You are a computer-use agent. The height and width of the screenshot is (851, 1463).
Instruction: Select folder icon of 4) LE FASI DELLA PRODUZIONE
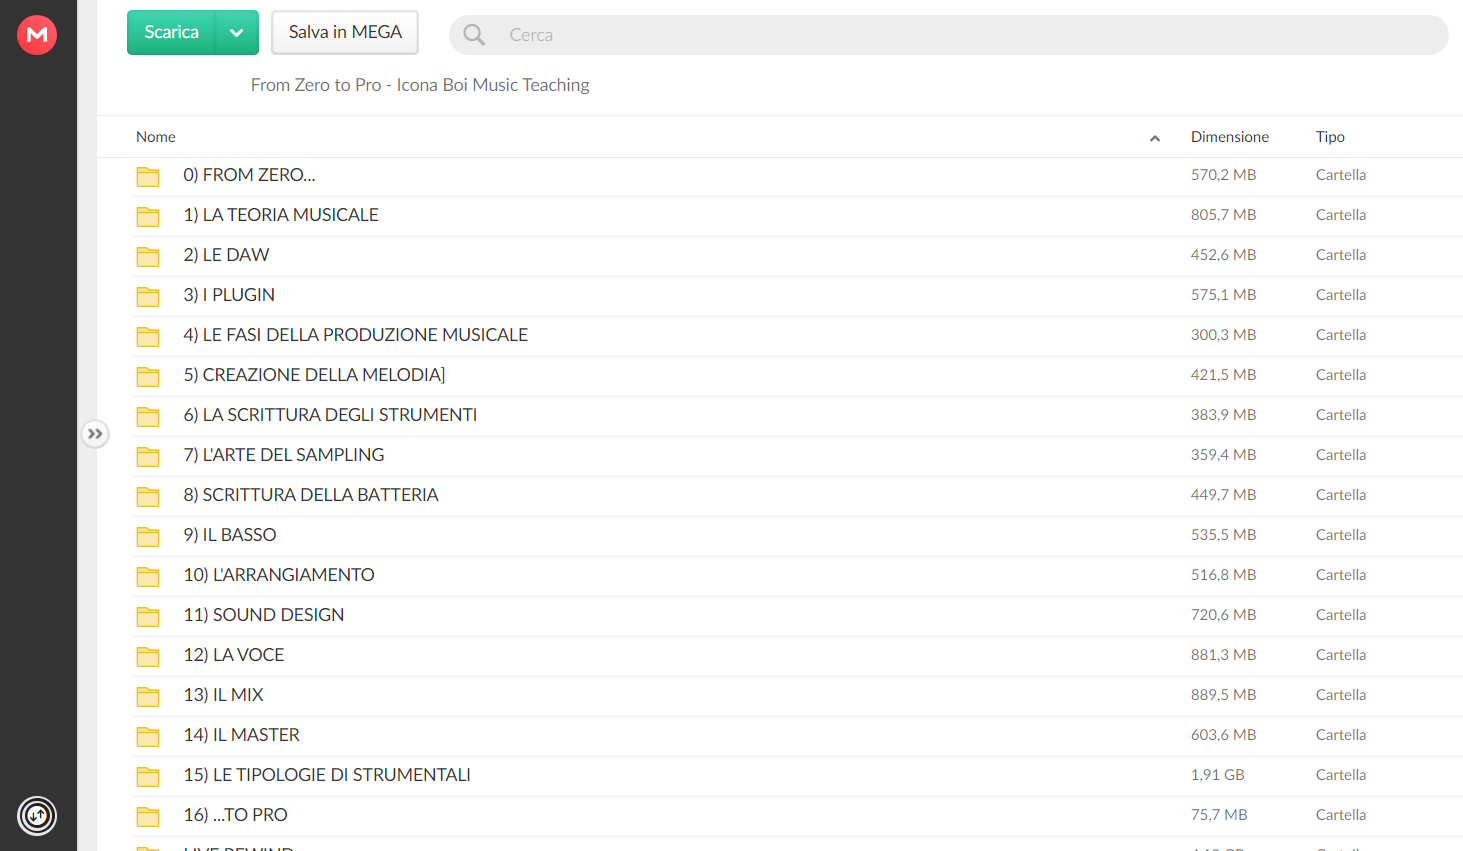[x=148, y=336]
